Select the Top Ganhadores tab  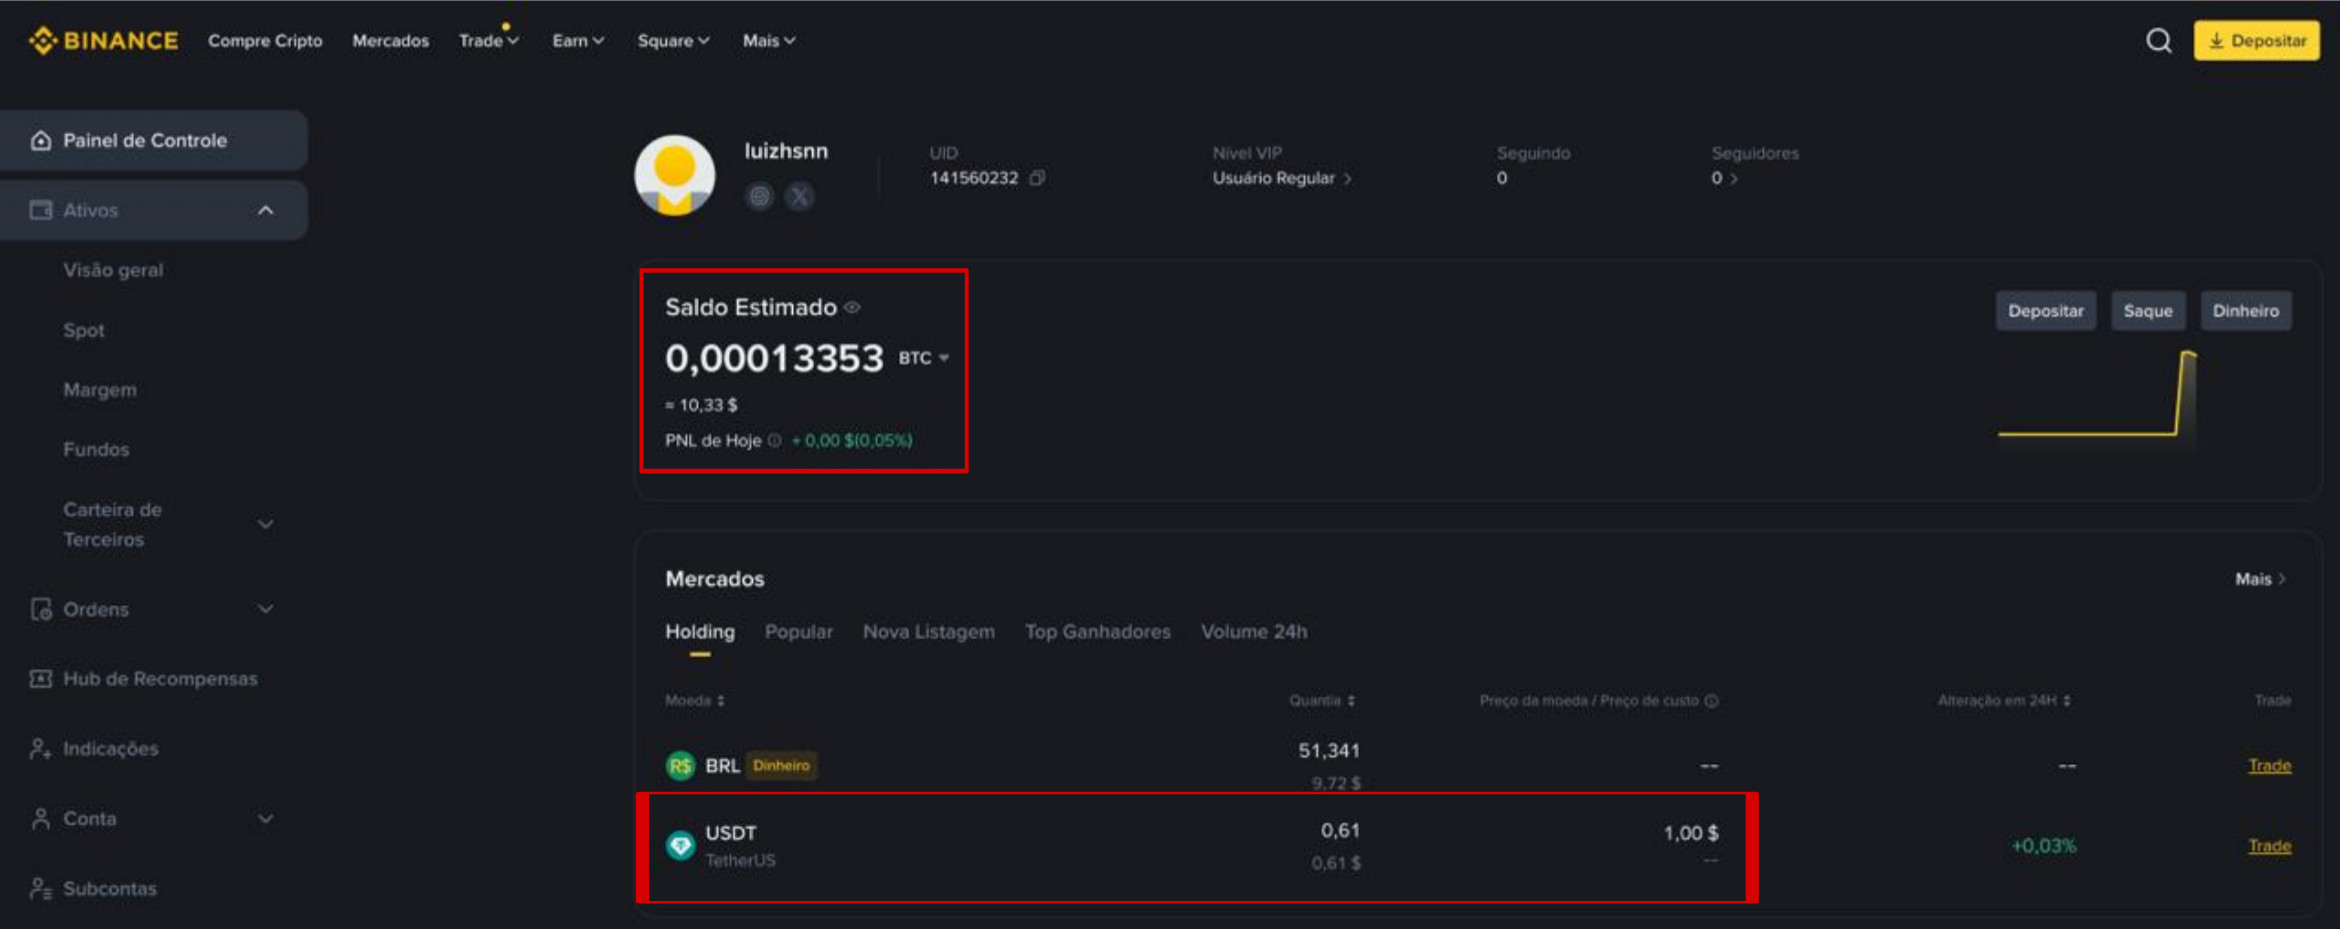tap(1097, 632)
